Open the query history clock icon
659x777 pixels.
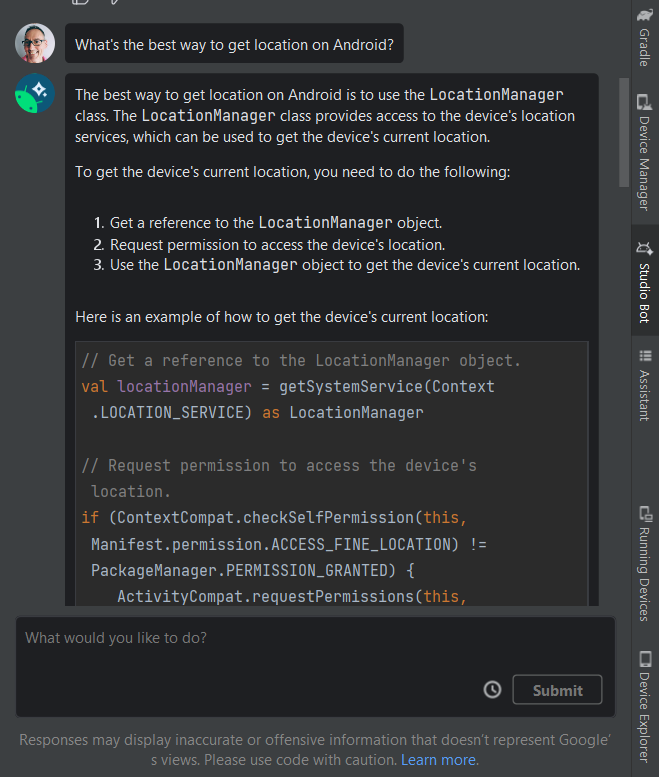(x=492, y=690)
